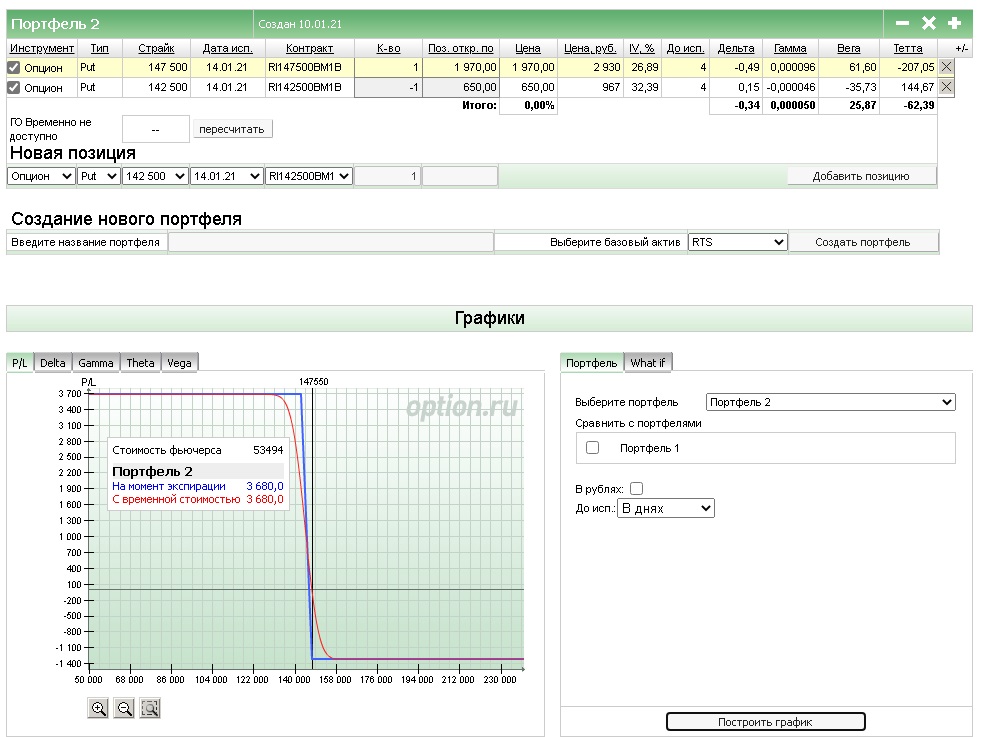Remove the Put 142 500 option row

coord(946,87)
